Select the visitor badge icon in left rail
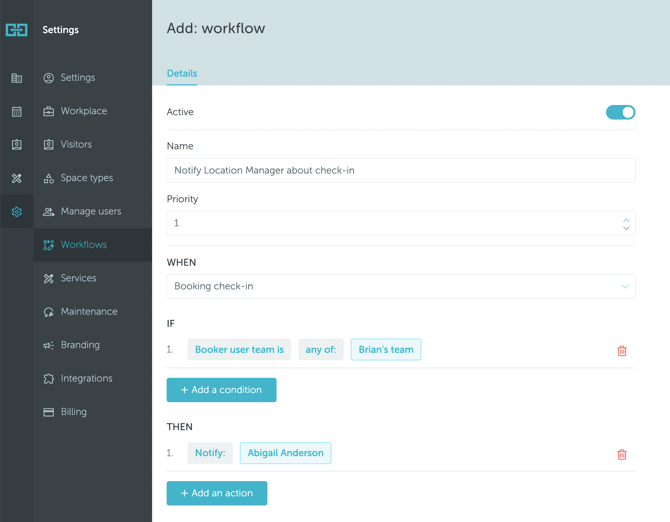 (17, 145)
